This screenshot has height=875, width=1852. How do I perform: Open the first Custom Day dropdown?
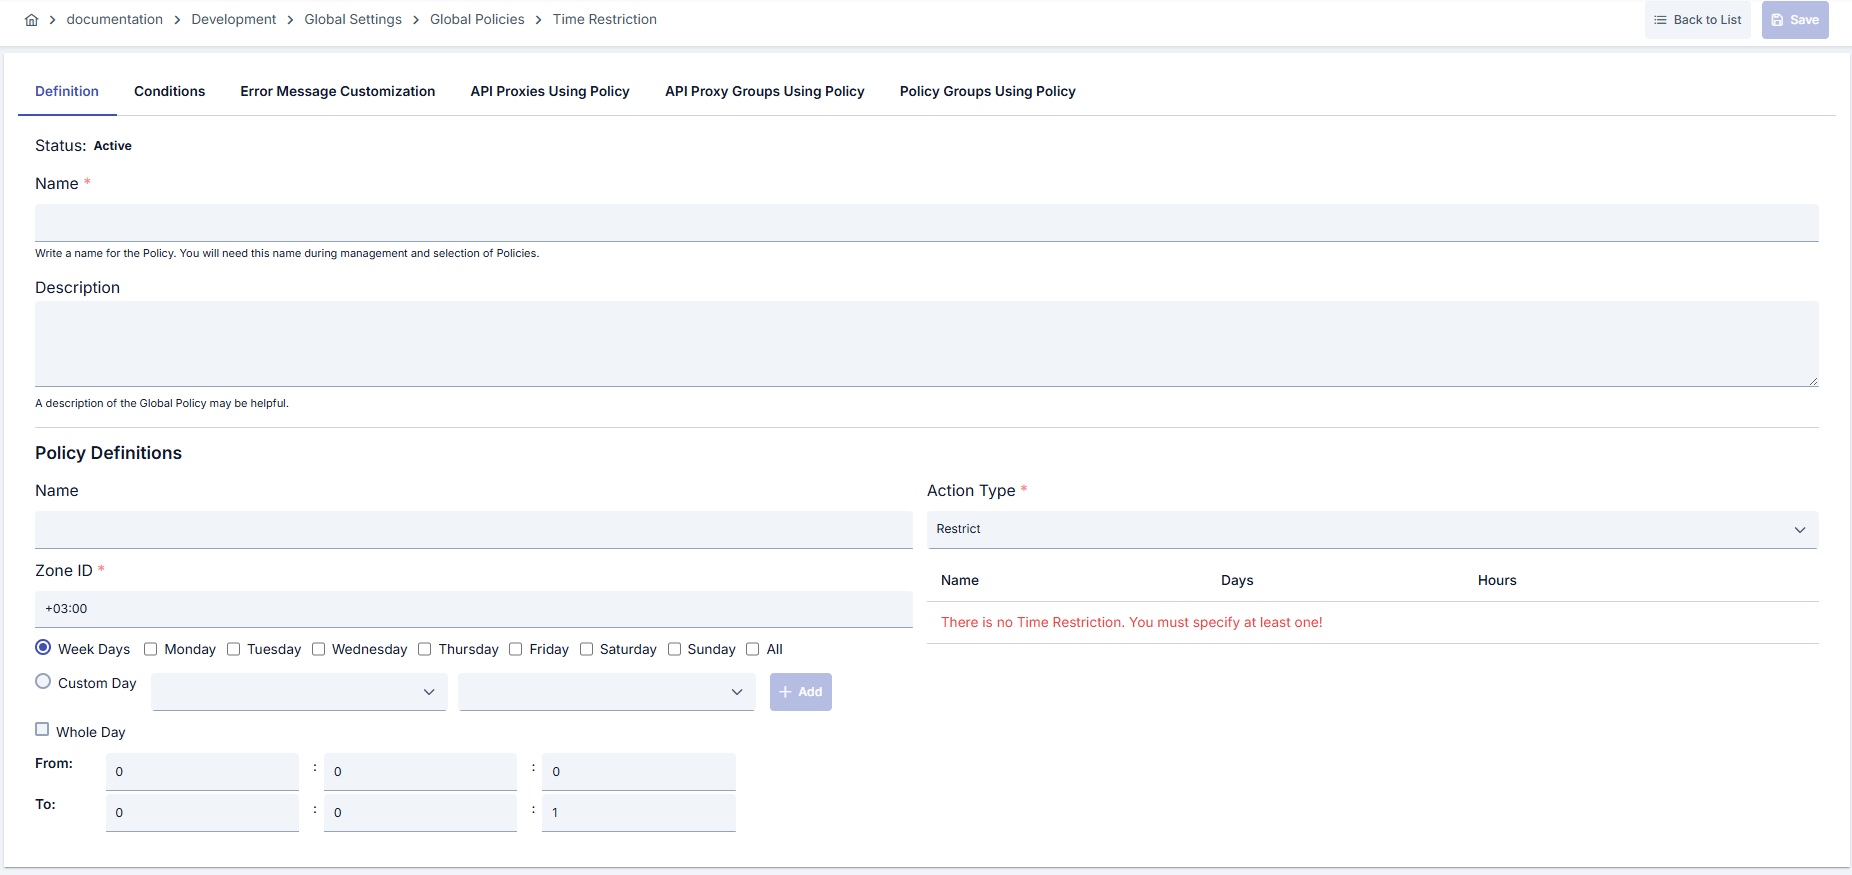tap(299, 692)
